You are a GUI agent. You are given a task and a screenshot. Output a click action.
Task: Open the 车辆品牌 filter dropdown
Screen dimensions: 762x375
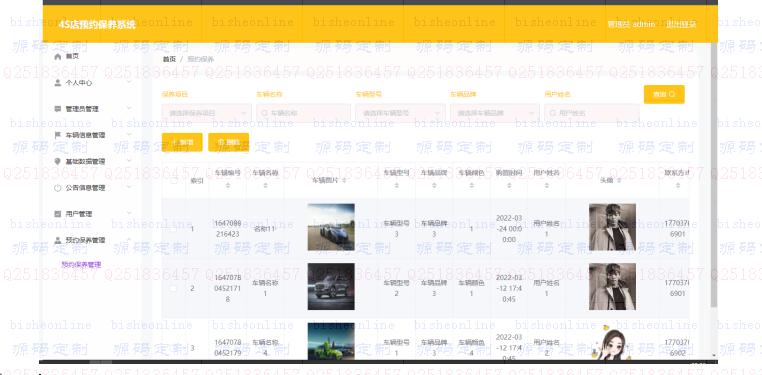point(494,113)
